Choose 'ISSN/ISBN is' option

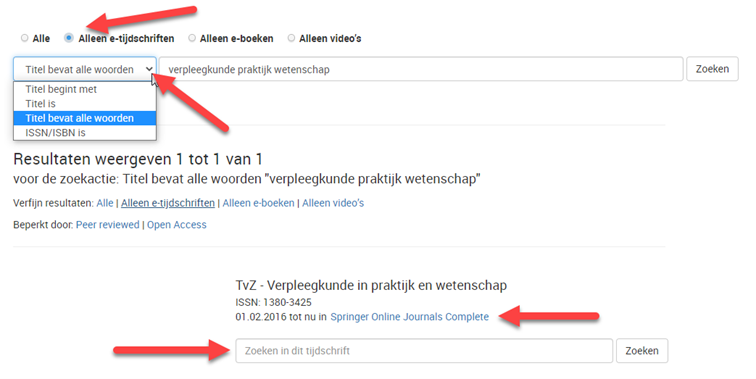tap(85, 133)
